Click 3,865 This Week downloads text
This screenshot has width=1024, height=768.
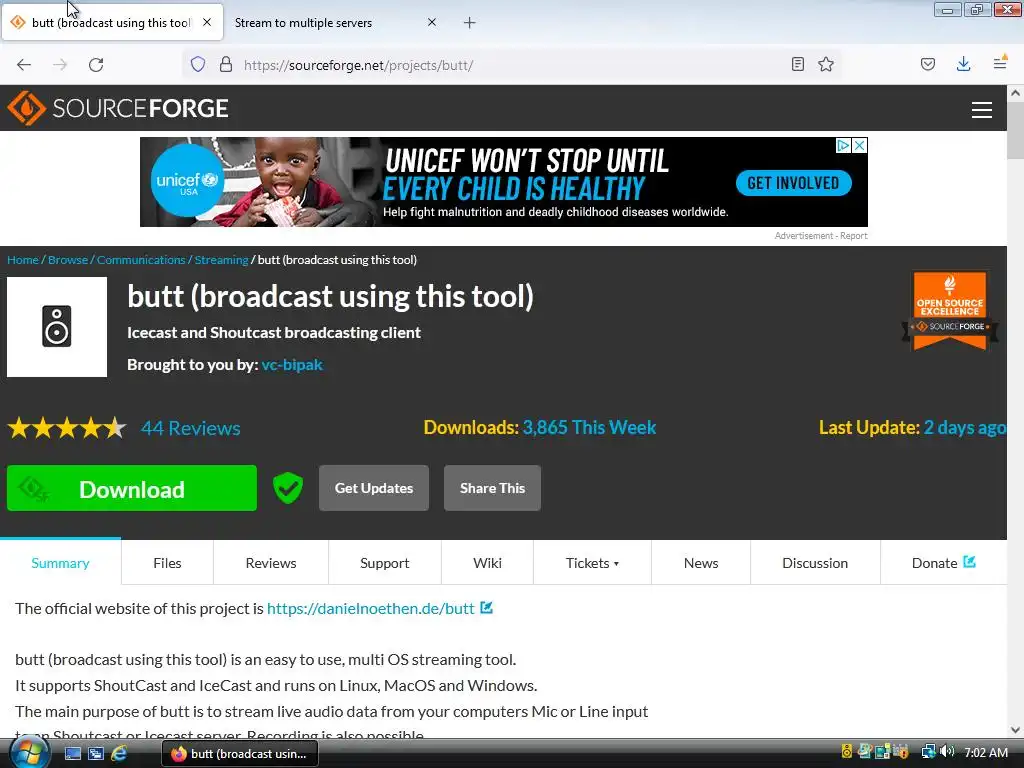click(x=589, y=427)
